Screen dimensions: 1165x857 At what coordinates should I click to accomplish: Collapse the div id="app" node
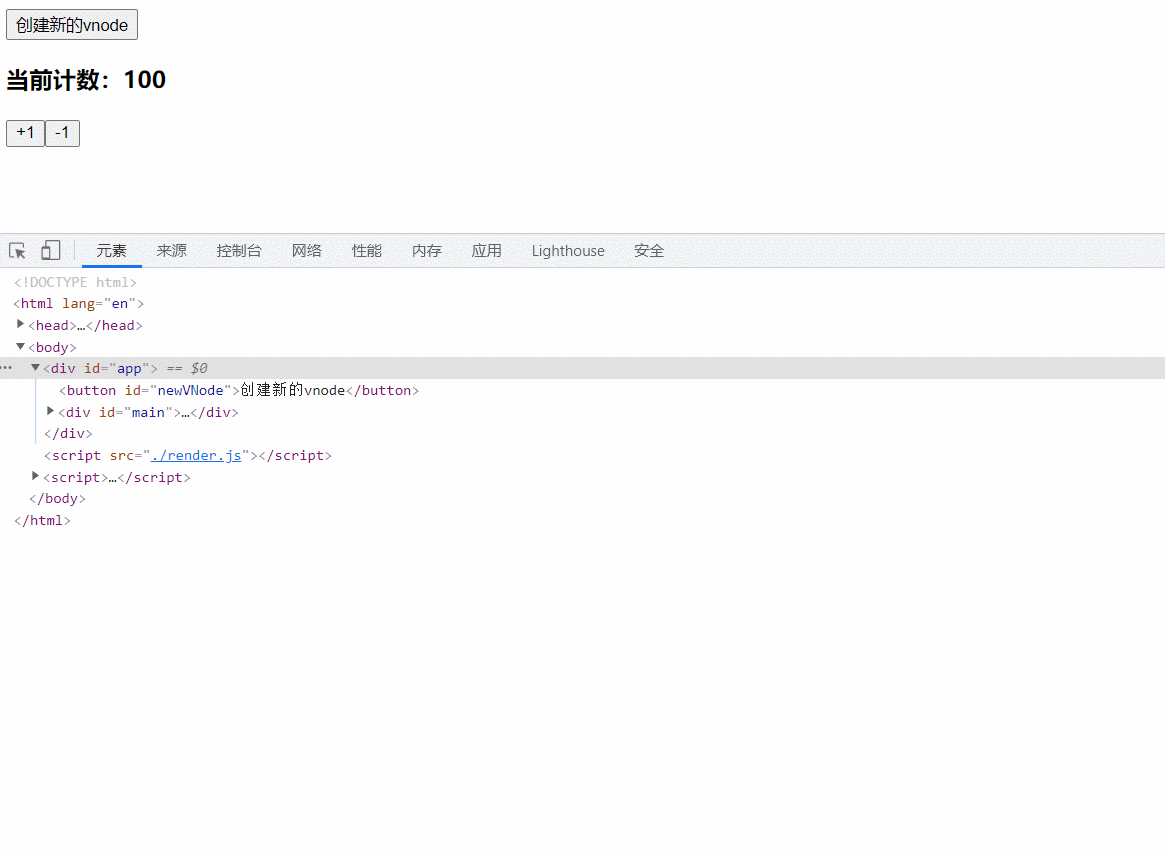[36, 368]
